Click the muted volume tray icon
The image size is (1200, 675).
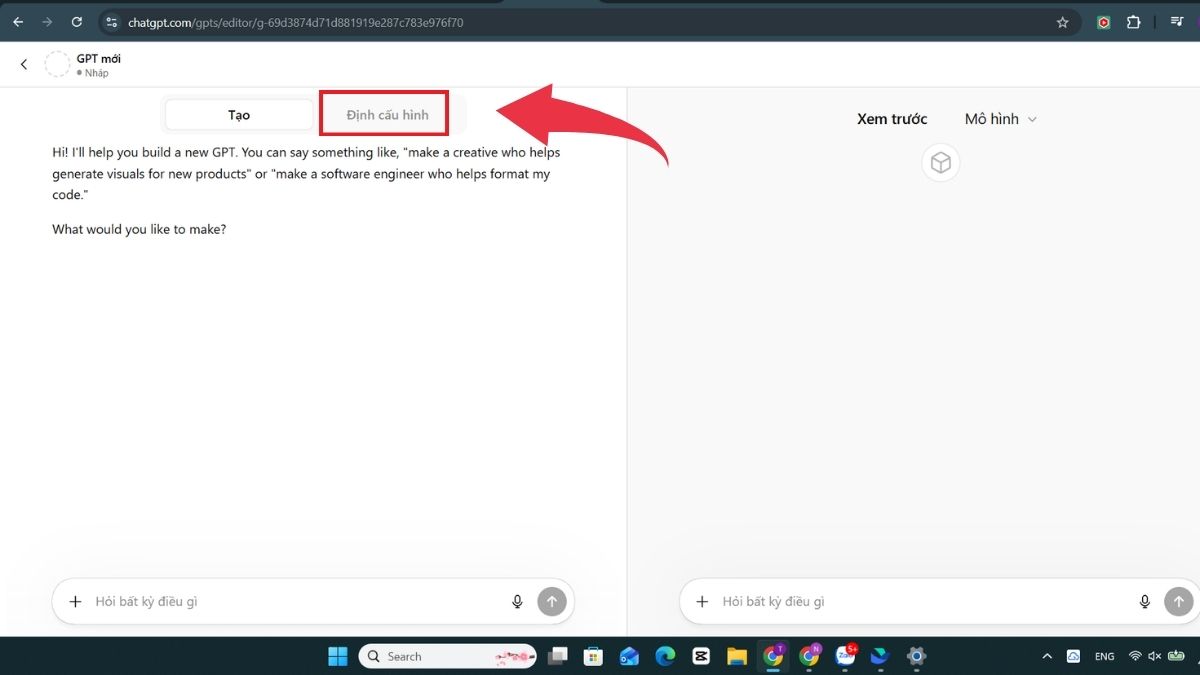[x=1154, y=656]
